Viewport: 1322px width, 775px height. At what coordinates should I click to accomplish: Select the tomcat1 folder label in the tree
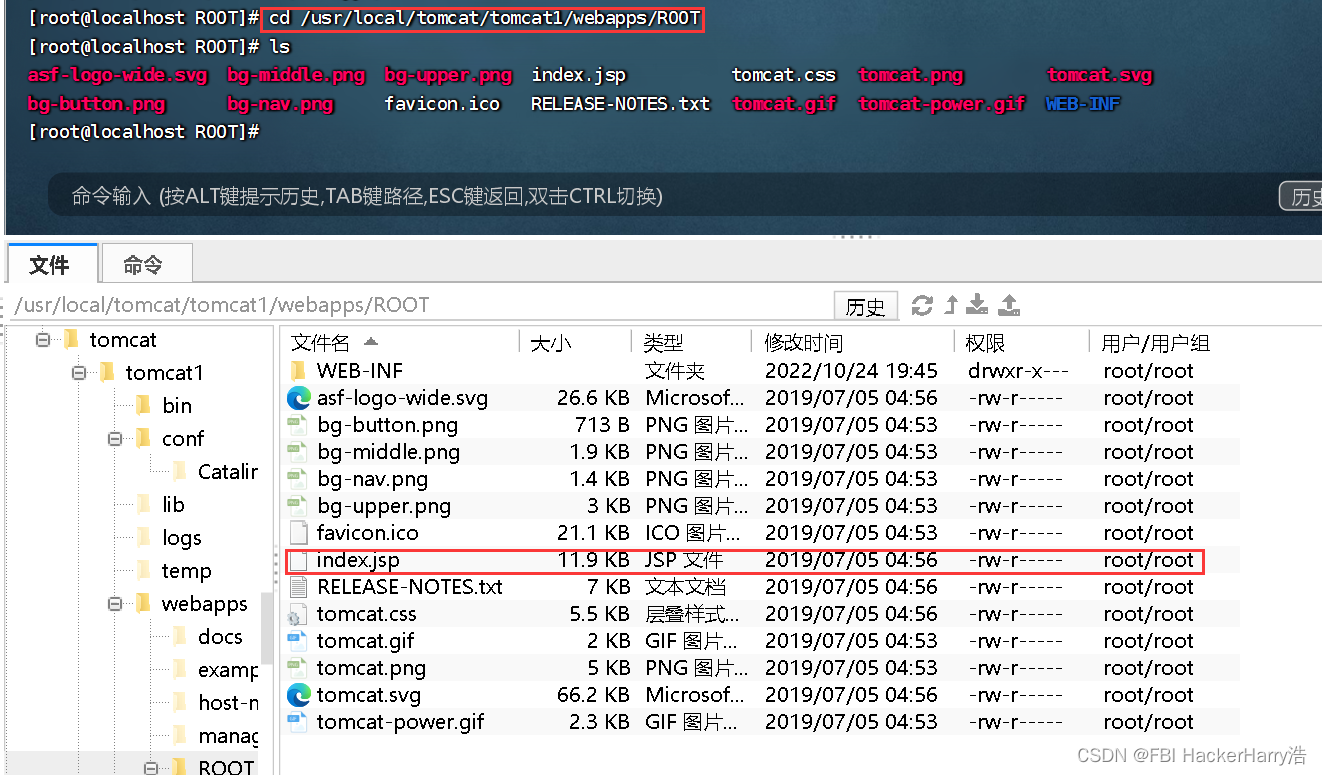[x=165, y=373]
